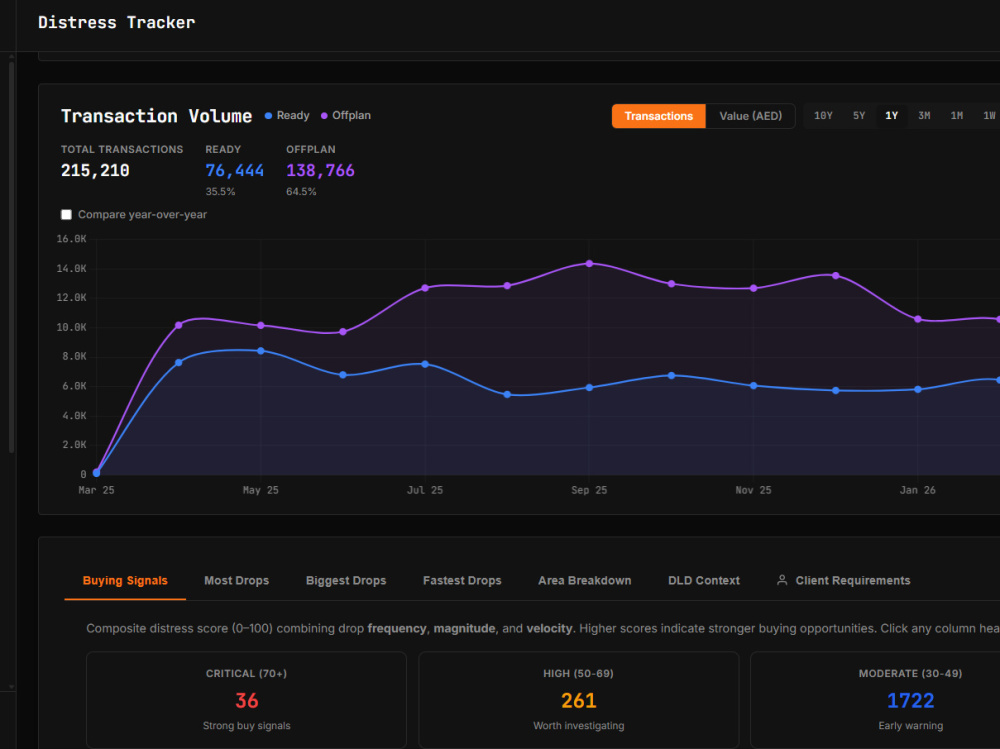Click the Ready May 25 data point
This screenshot has width=1000, height=749.
[261, 351]
